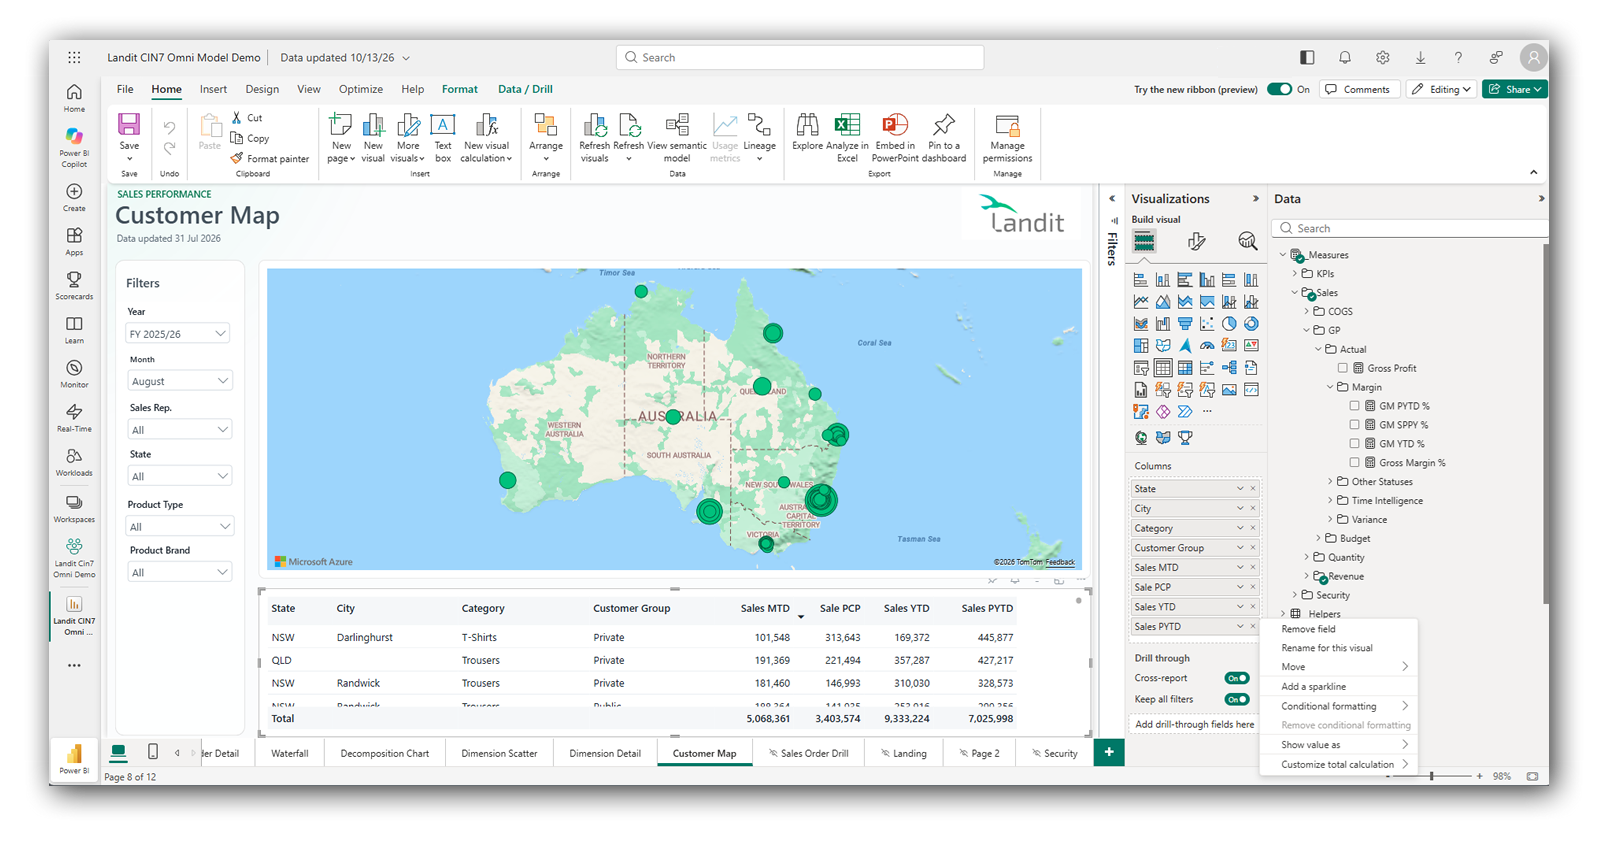The image size is (1600, 841).
Task: Open settings gear in the header
Action: coord(1382,58)
